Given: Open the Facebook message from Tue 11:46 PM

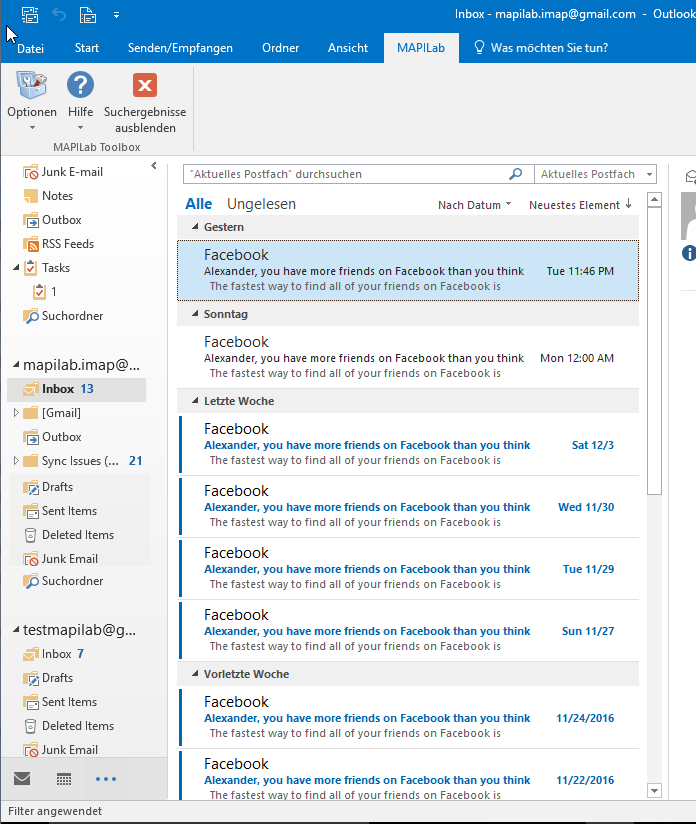Looking at the screenshot, I should click(408, 271).
